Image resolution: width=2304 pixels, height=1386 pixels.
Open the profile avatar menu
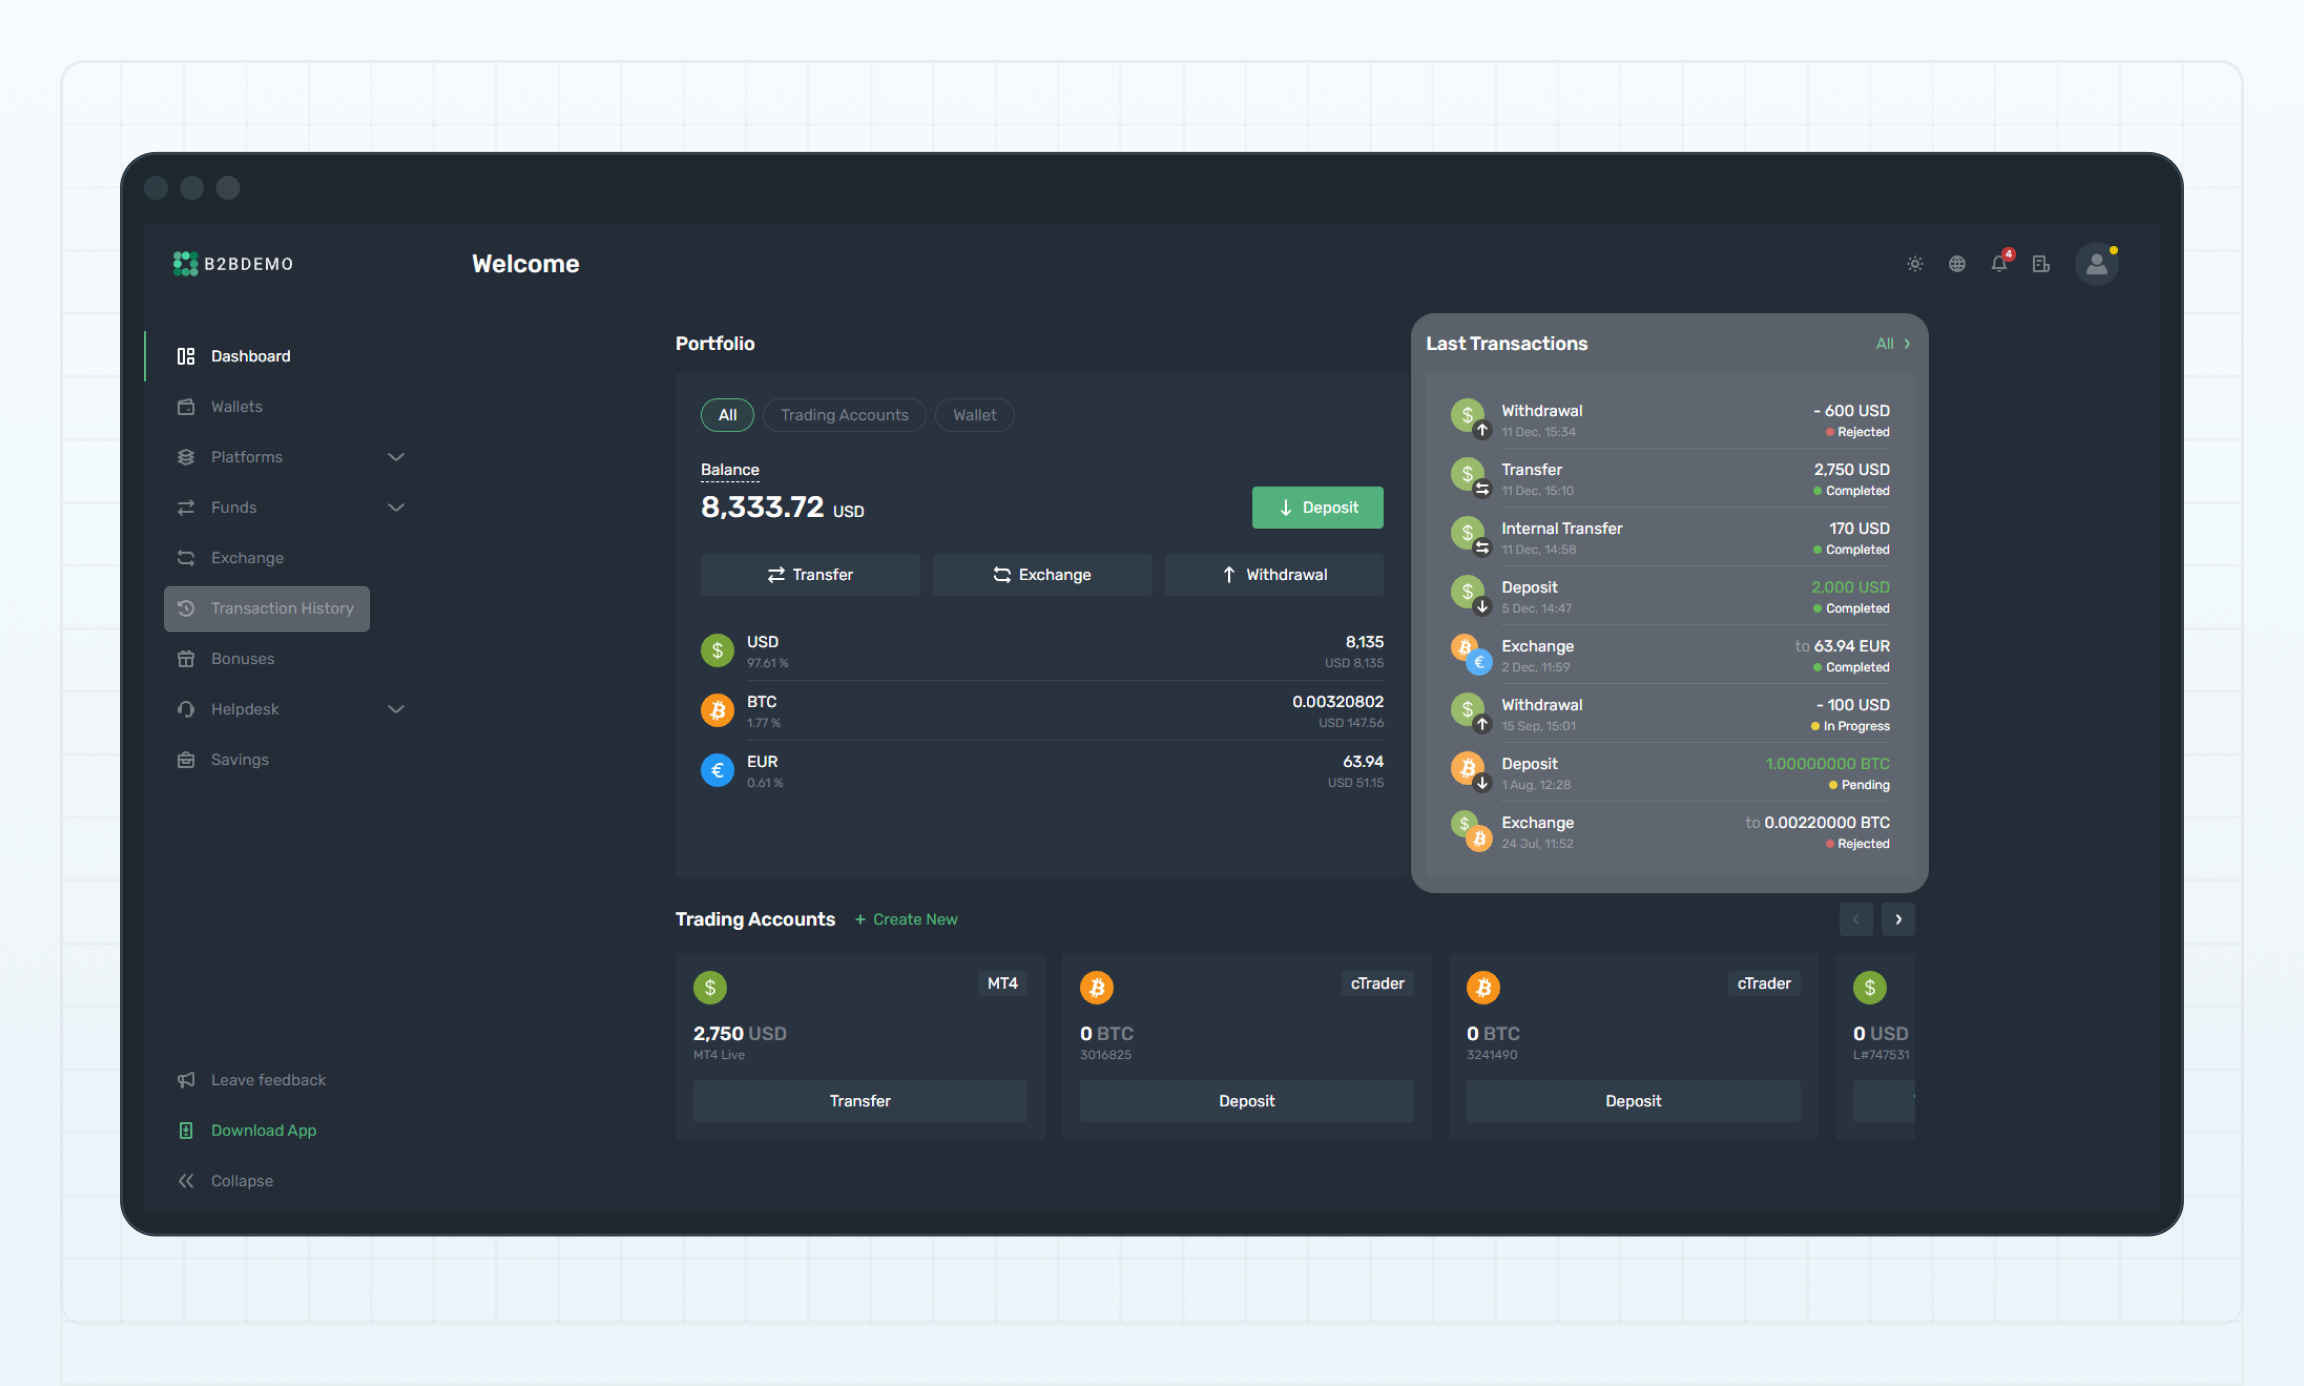tap(2097, 263)
